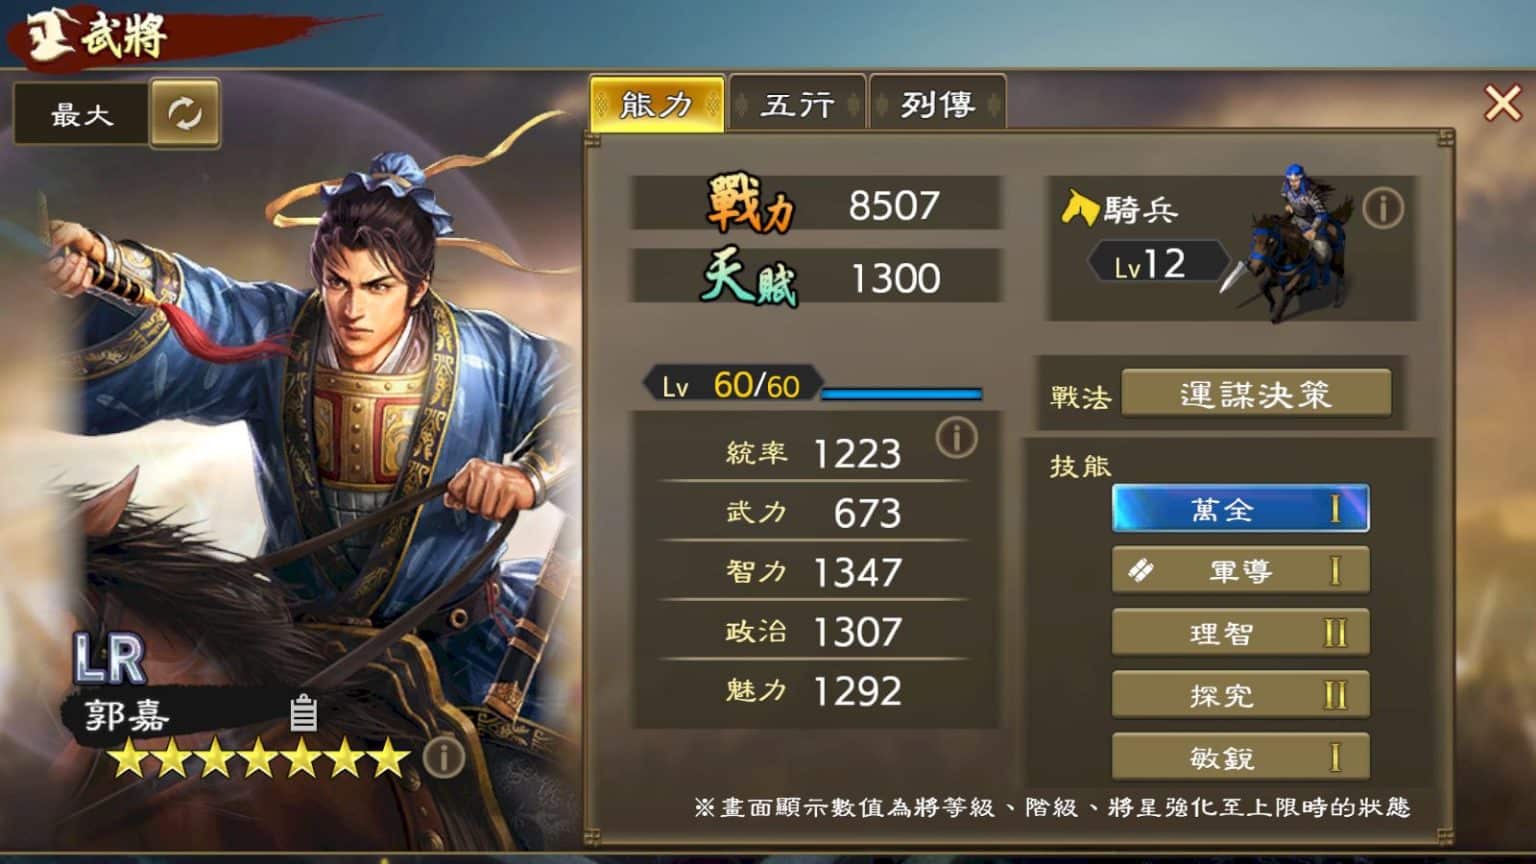This screenshot has width=1536, height=864.
Task: Tap the 理智 II skill
Action: click(x=1240, y=633)
